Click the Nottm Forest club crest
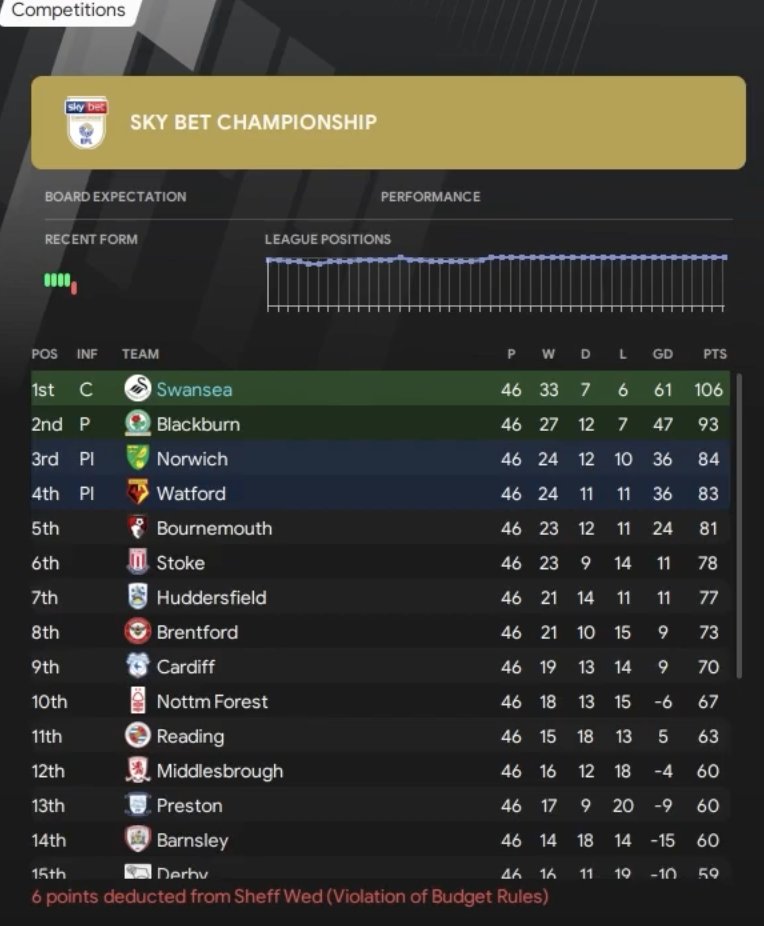 pyautogui.click(x=137, y=701)
